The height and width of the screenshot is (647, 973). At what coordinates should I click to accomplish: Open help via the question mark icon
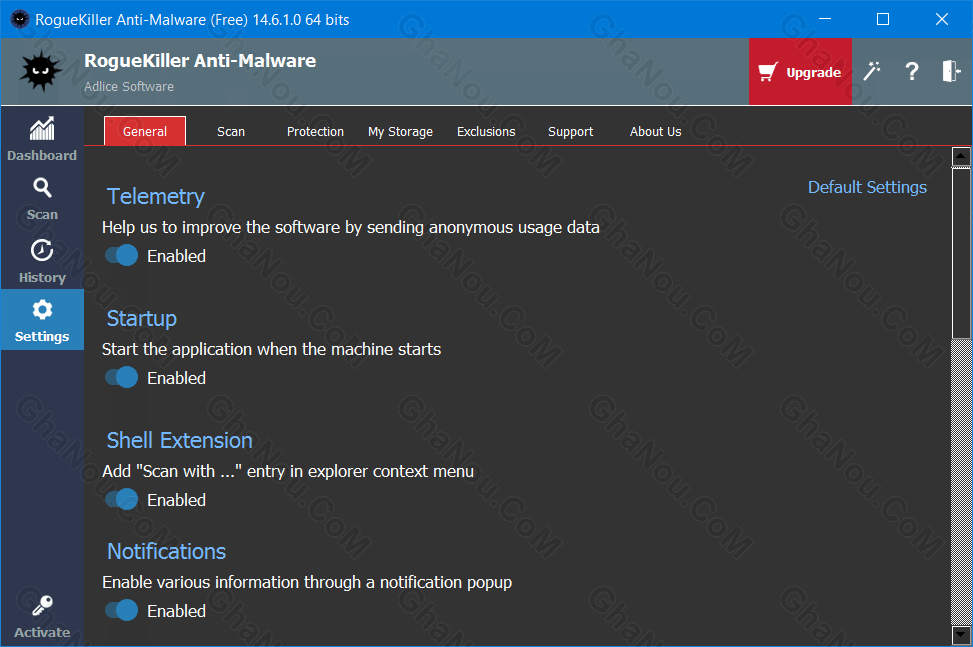[x=912, y=71]
